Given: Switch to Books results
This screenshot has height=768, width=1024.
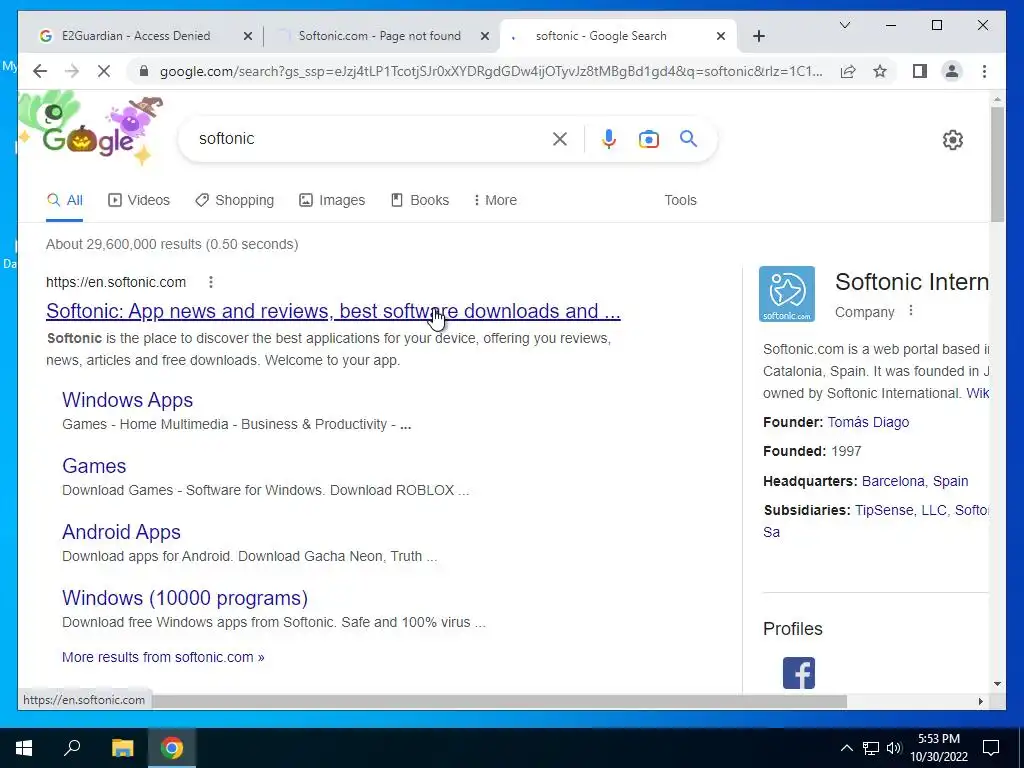Looking at the screenshot, I should [419, 200].
